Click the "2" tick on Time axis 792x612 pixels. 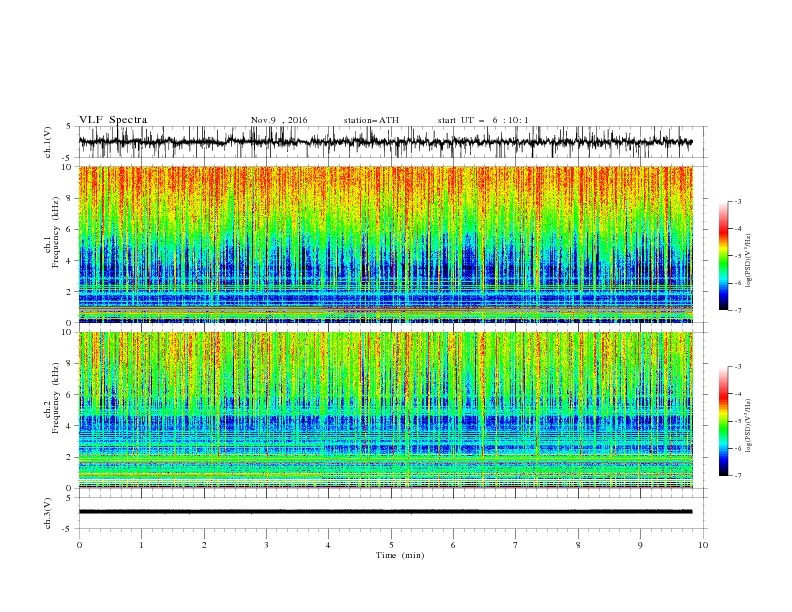204,545
